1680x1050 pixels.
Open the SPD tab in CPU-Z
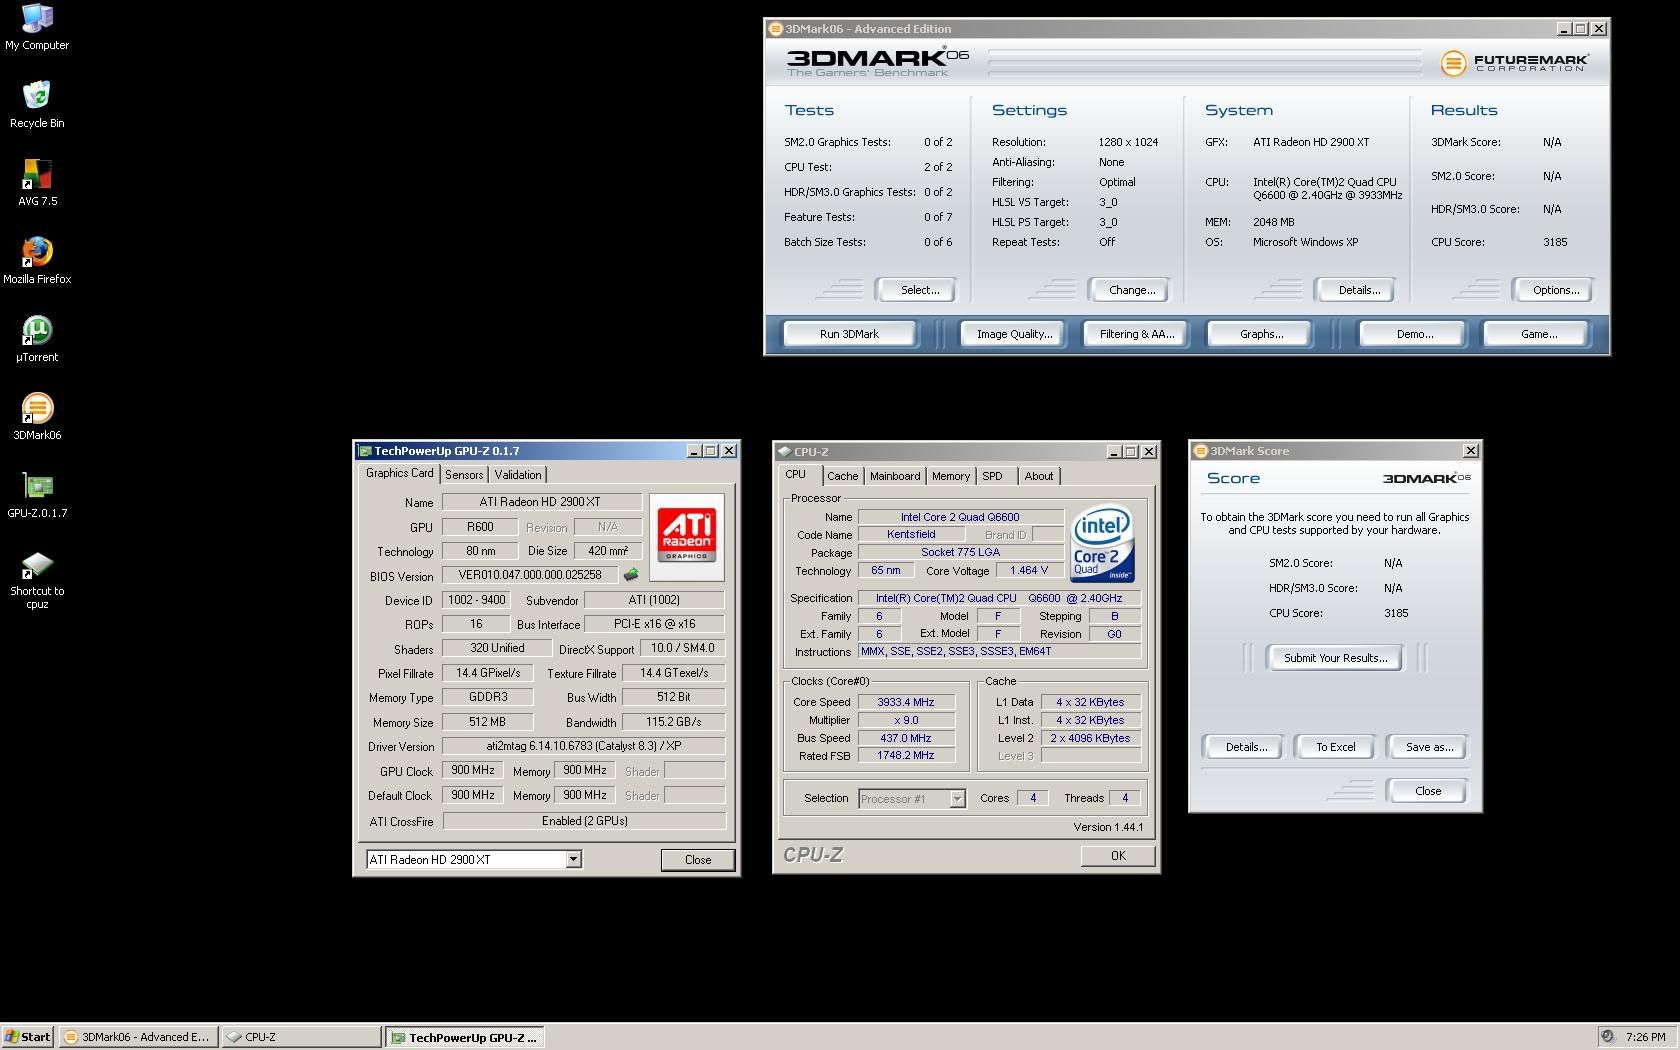(x=992, y=476)
